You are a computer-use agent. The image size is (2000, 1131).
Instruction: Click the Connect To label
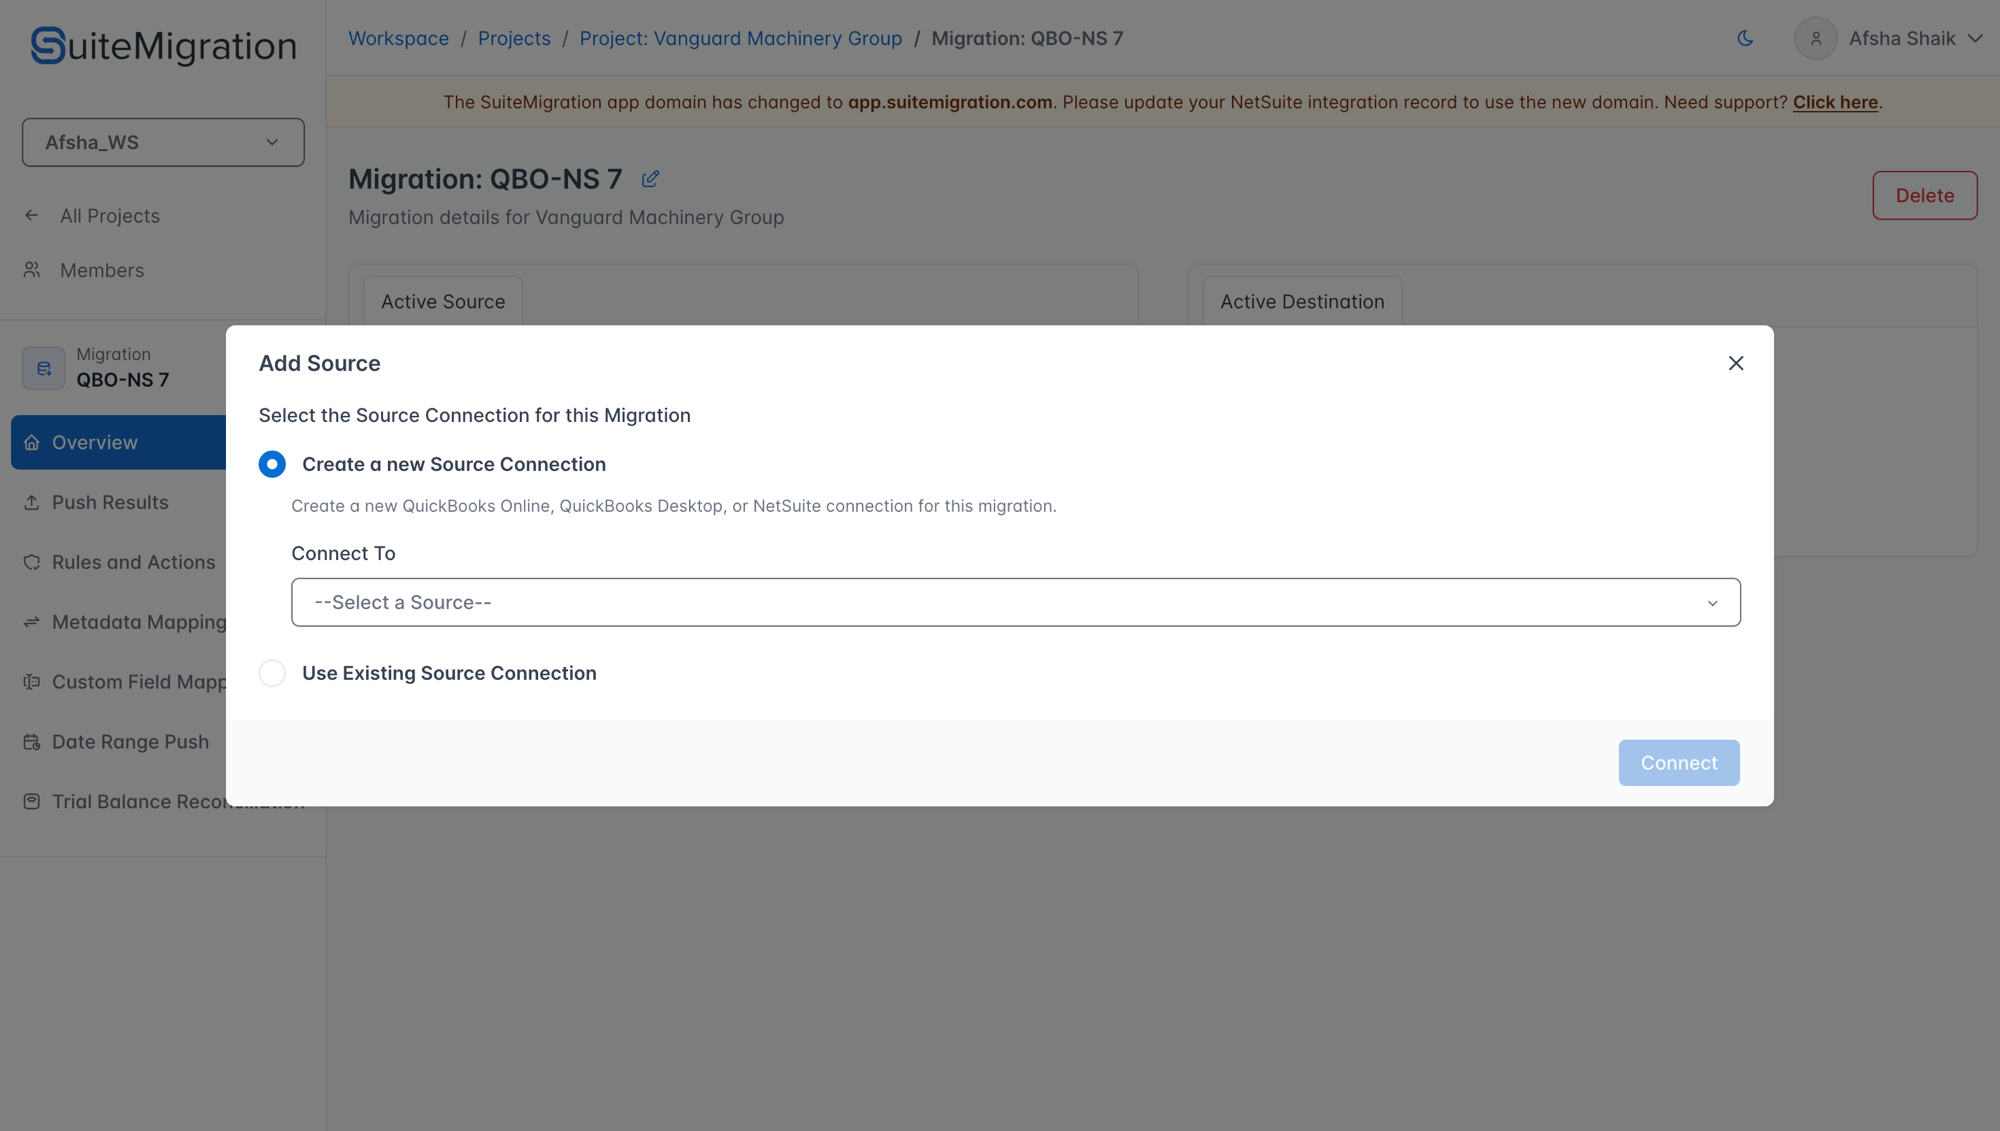tap(343, 553)
